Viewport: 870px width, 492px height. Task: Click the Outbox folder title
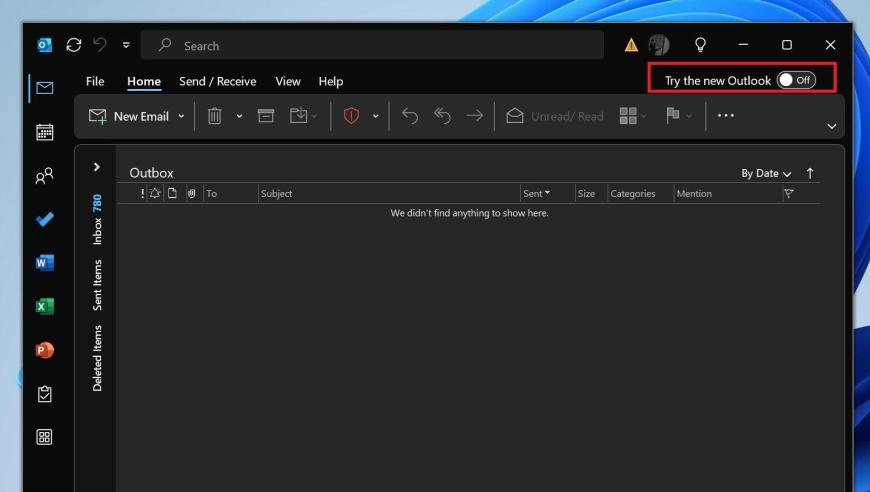151,173
